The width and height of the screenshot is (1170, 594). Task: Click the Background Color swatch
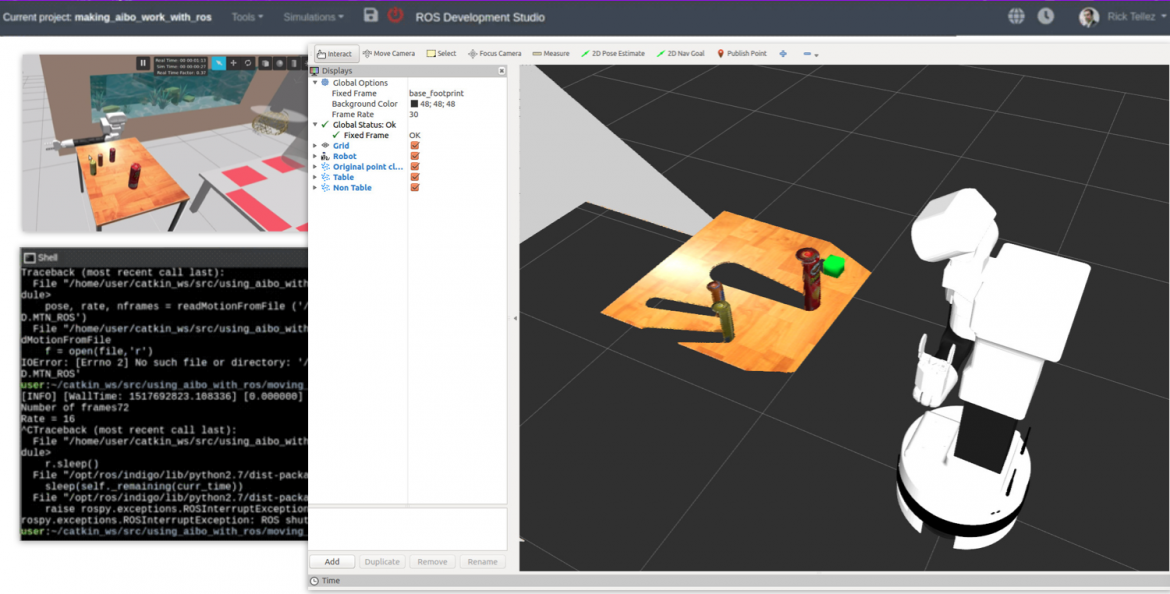tap(414, 104)
